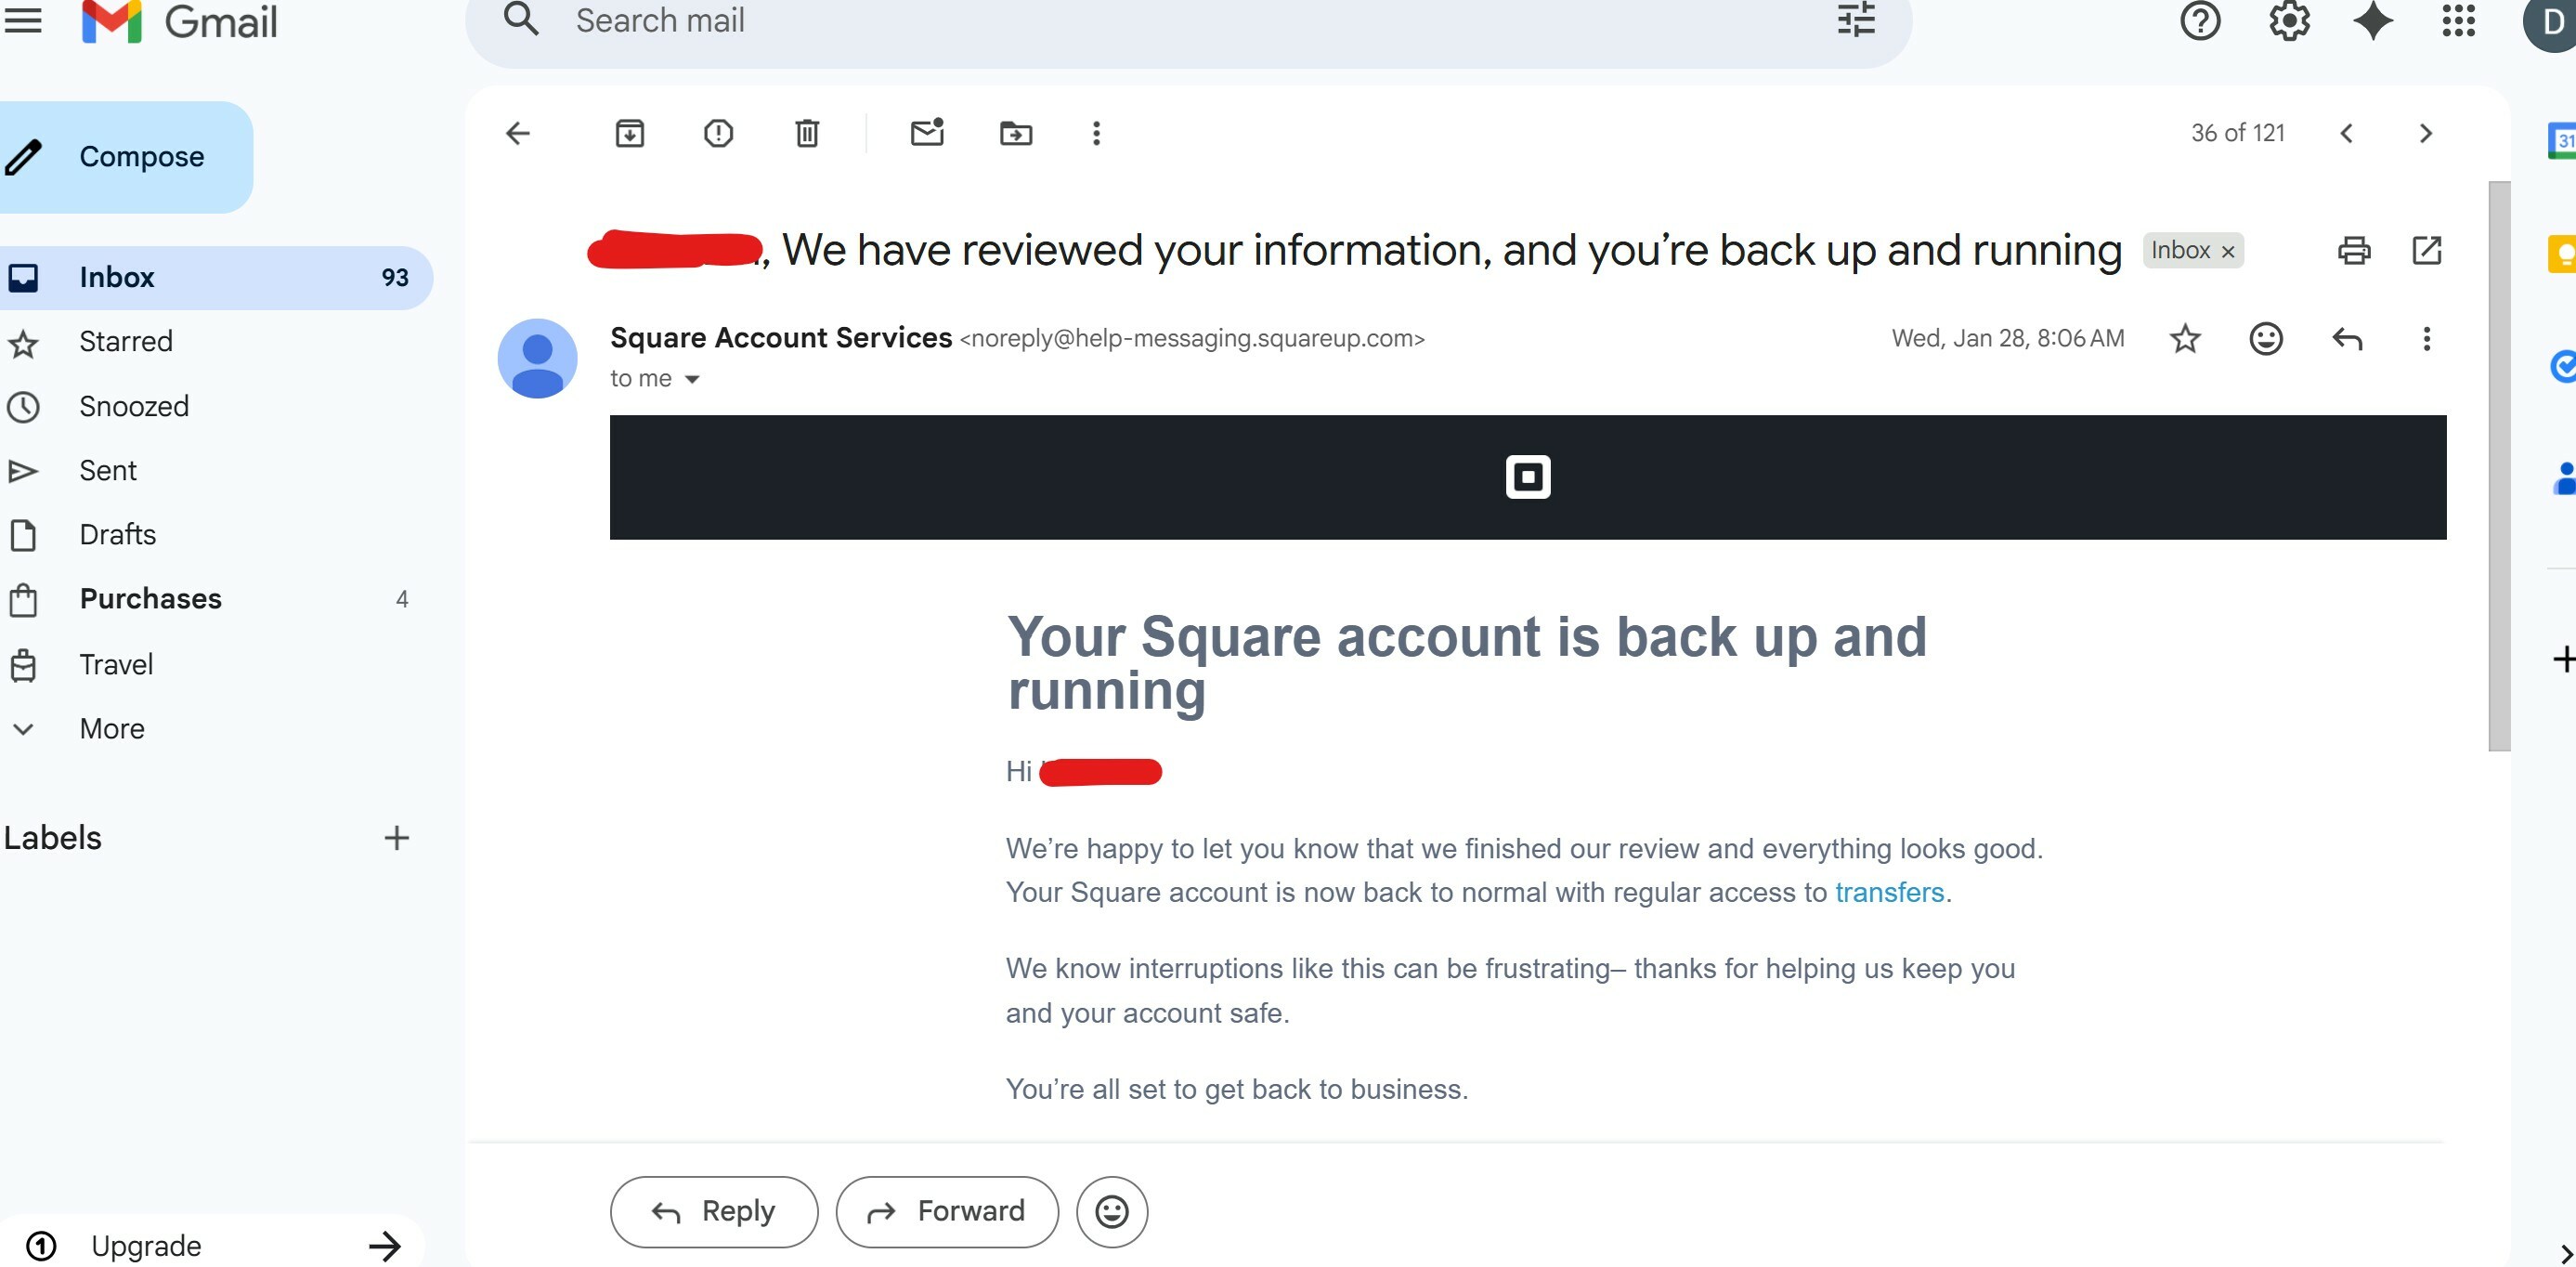
Task: Expand the More section in the sidebar
Action: click(x=111, y=728)
